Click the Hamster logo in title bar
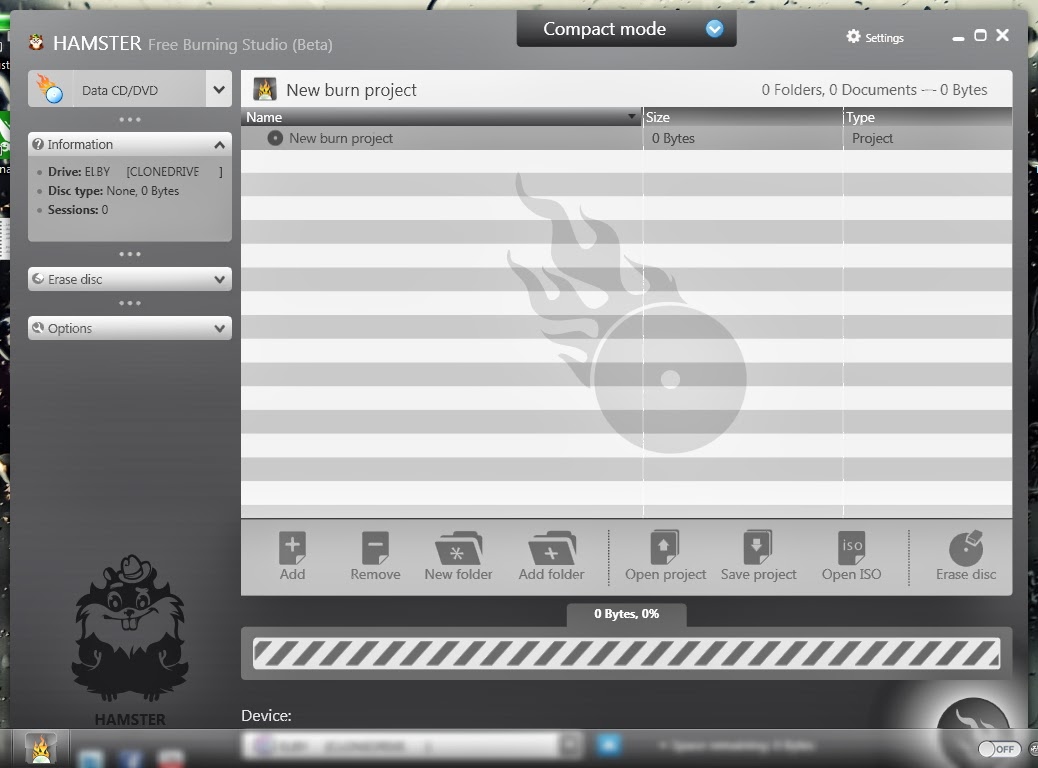 [36, 43]
